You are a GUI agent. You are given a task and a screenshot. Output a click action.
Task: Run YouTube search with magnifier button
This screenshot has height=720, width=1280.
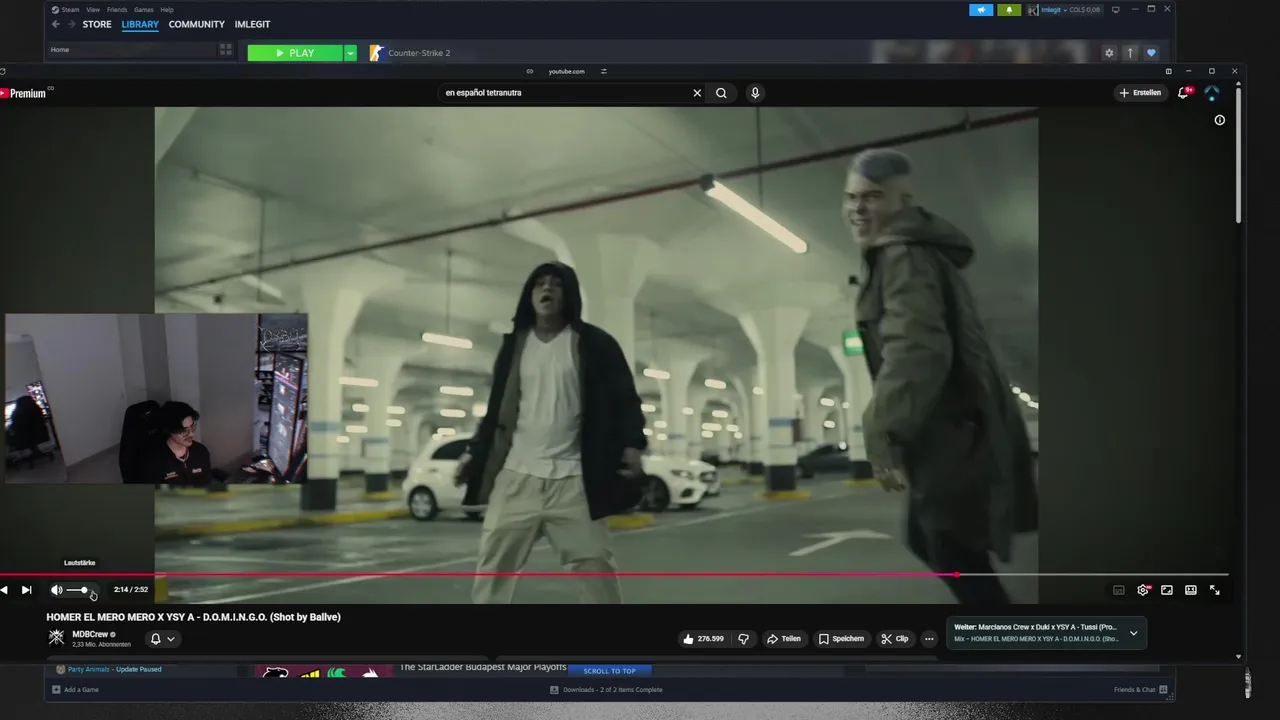tap(721, 93)
